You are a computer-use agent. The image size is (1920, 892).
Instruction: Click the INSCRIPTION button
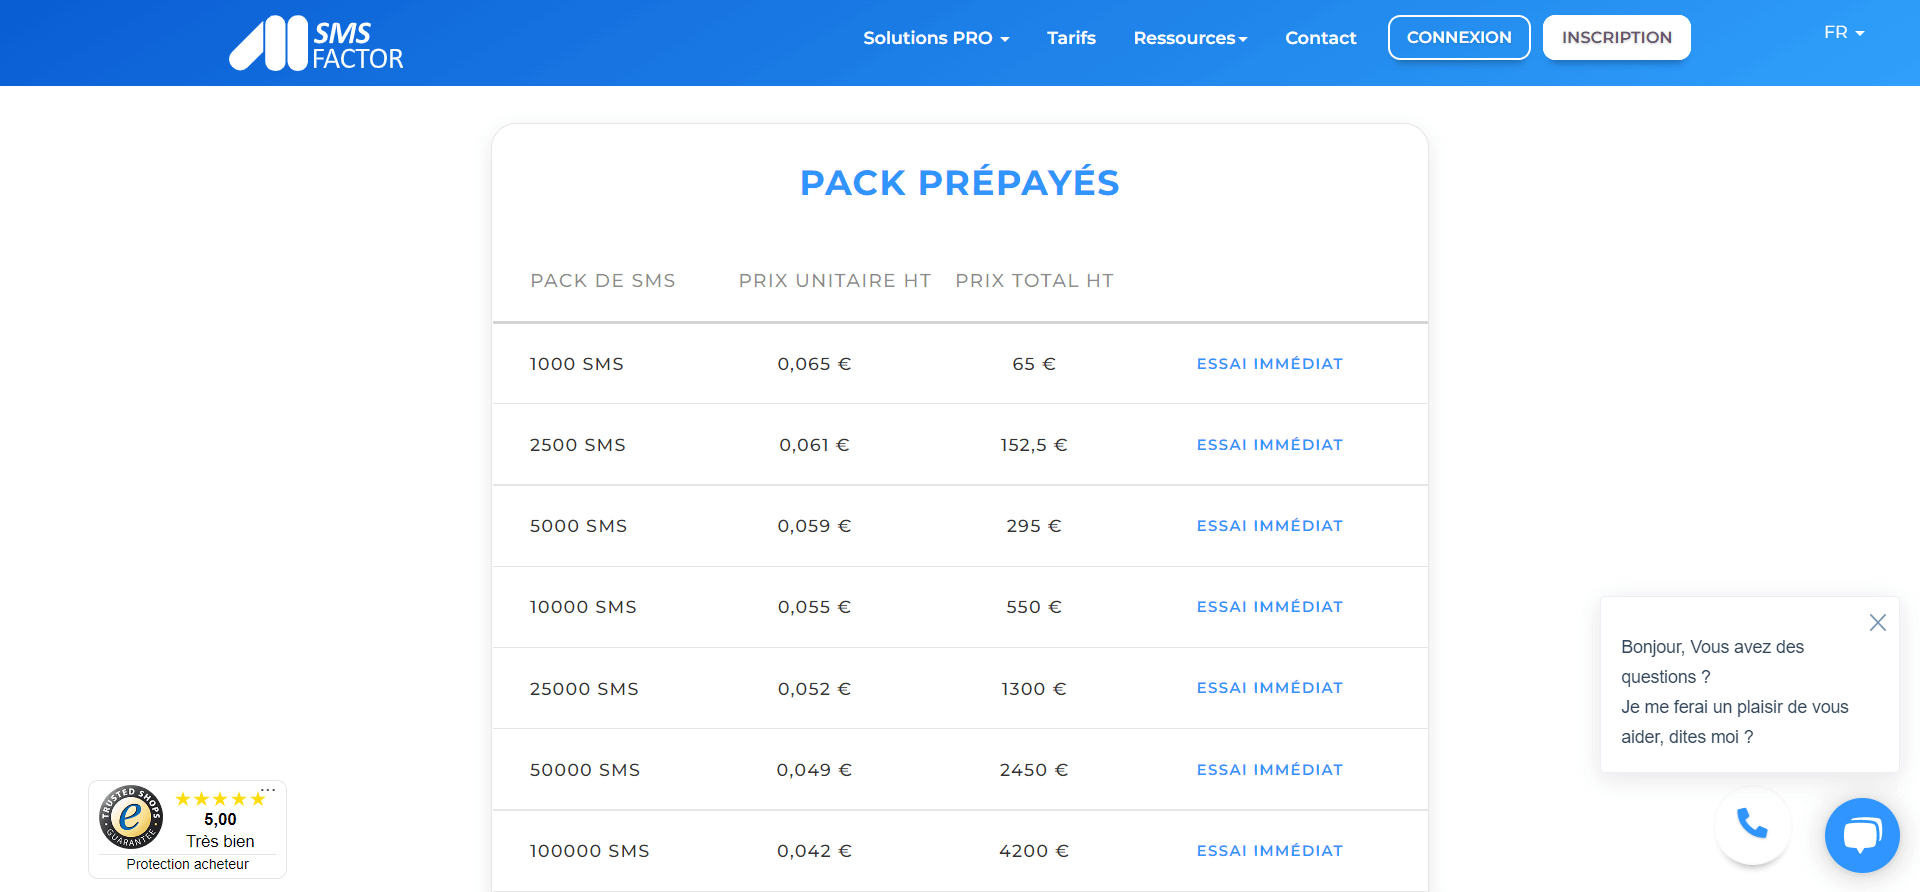pyautogui.click(x=1616, y=38)
